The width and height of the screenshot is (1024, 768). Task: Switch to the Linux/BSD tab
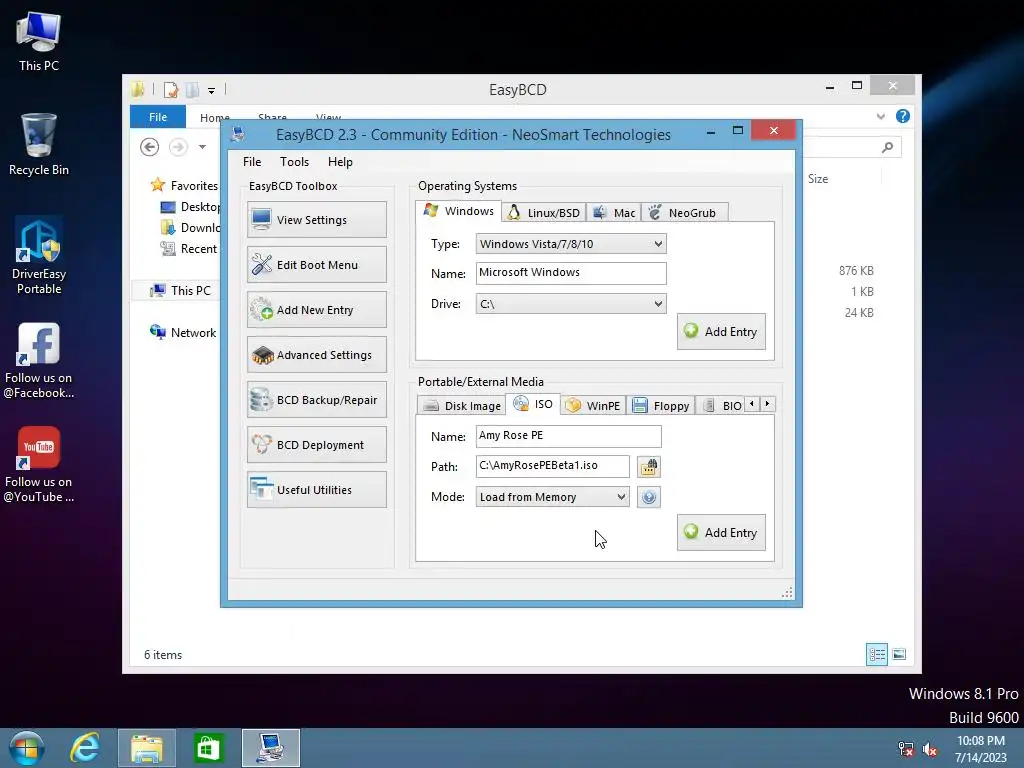543,213
